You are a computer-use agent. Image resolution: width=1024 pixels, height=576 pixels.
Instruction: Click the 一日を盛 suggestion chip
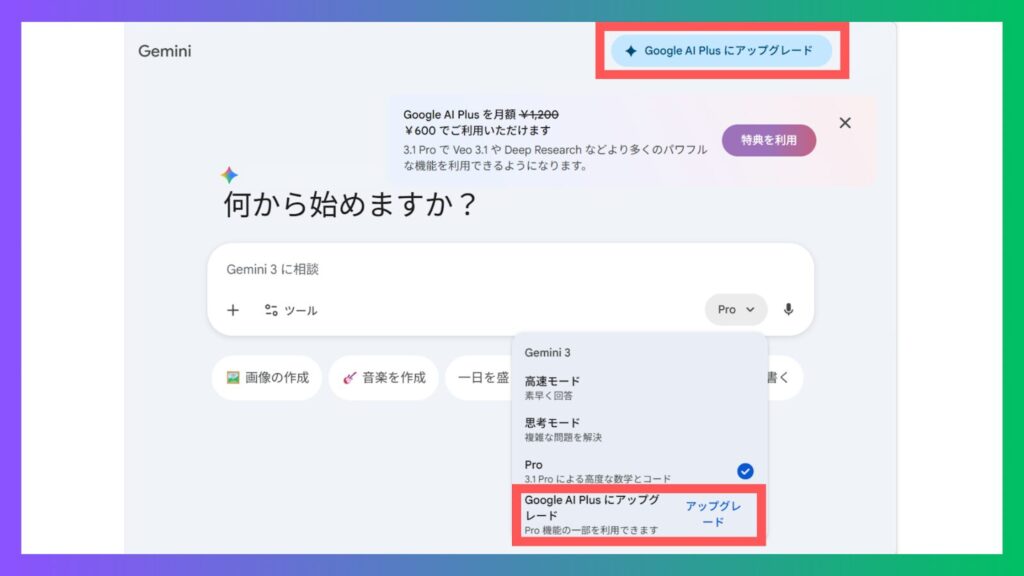[480, 378]
